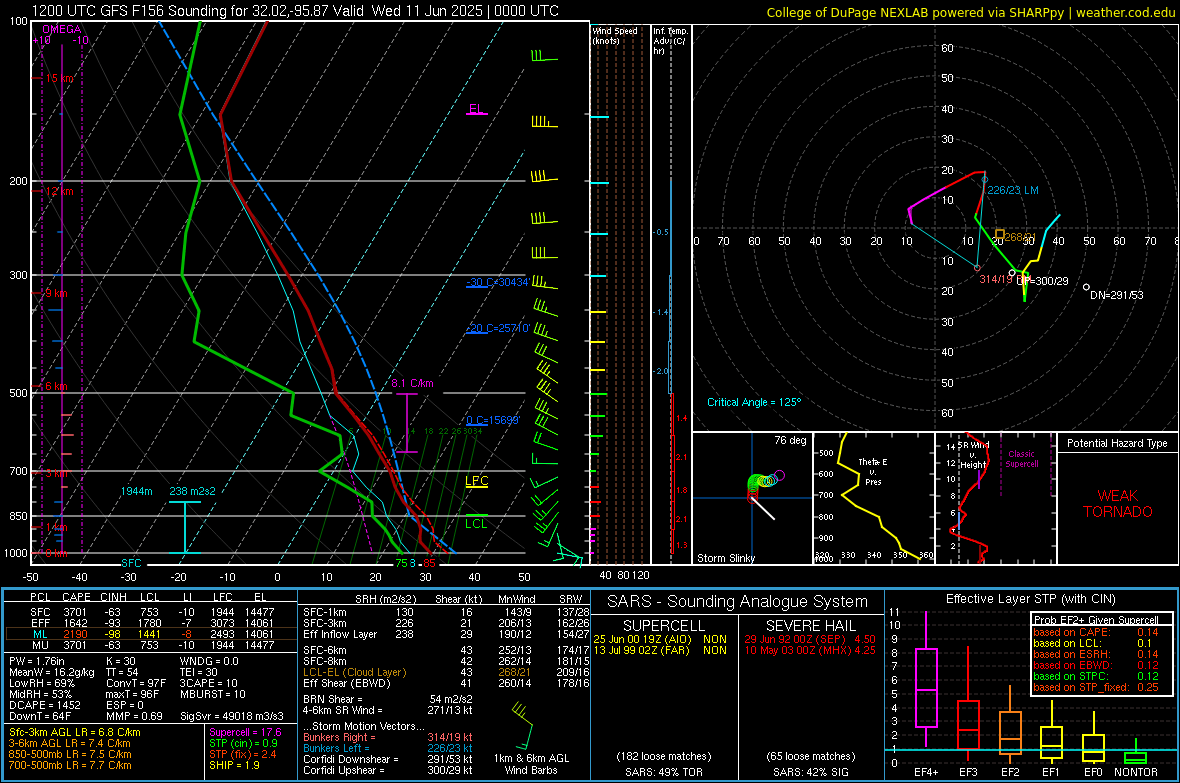
Task: Click the 'Prob EF2+ Given Supercell' heading
Action: (x=1096, y=620)
